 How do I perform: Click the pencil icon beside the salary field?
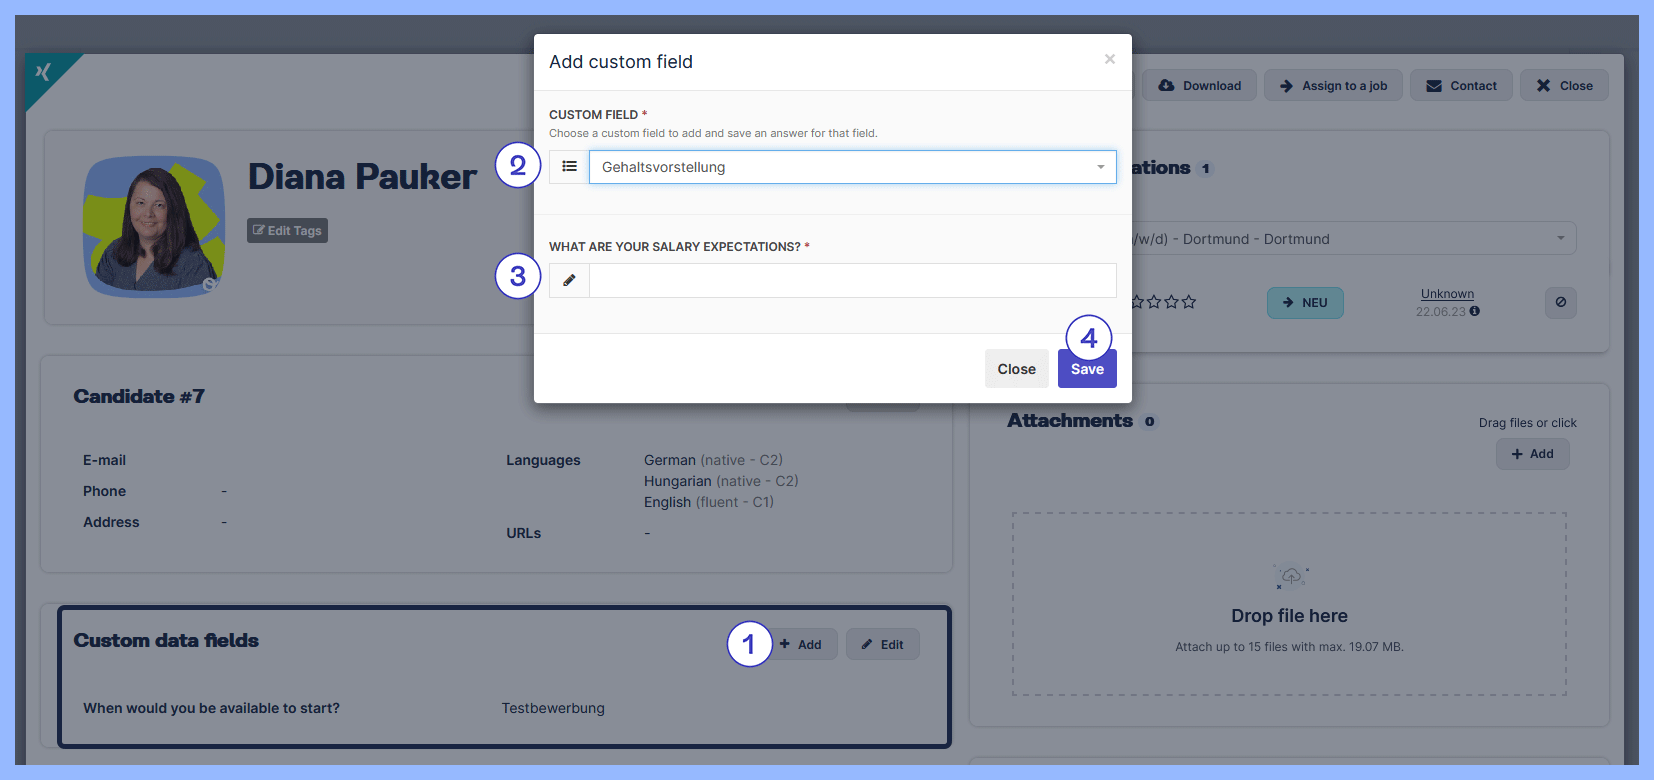coord(569,281)
